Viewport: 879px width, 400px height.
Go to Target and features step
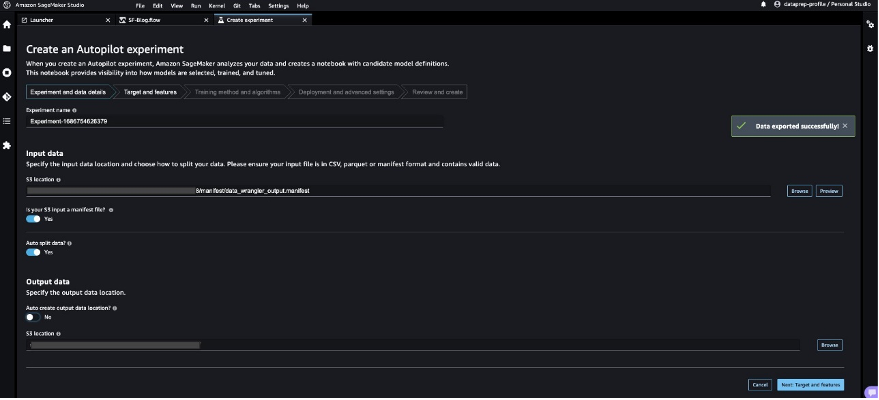(150, 92)
